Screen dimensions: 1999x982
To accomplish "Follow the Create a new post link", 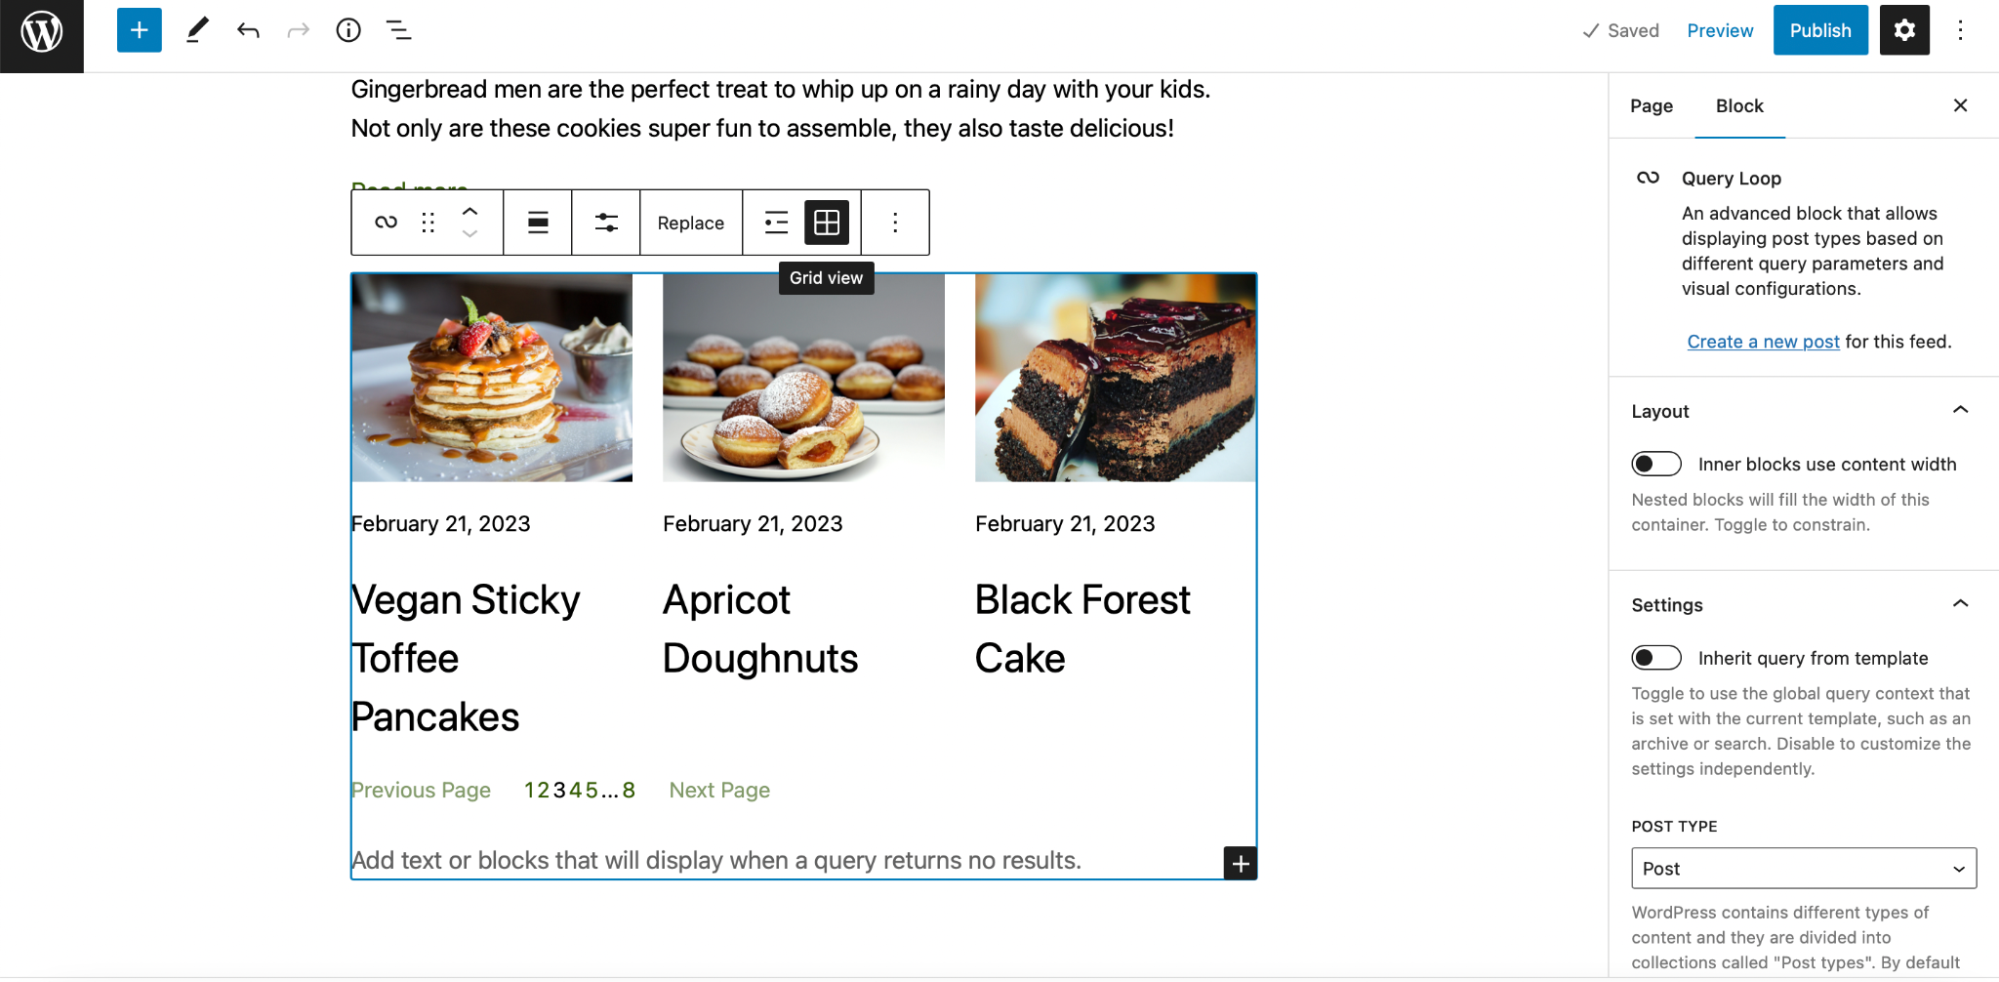I will 1763,342.
